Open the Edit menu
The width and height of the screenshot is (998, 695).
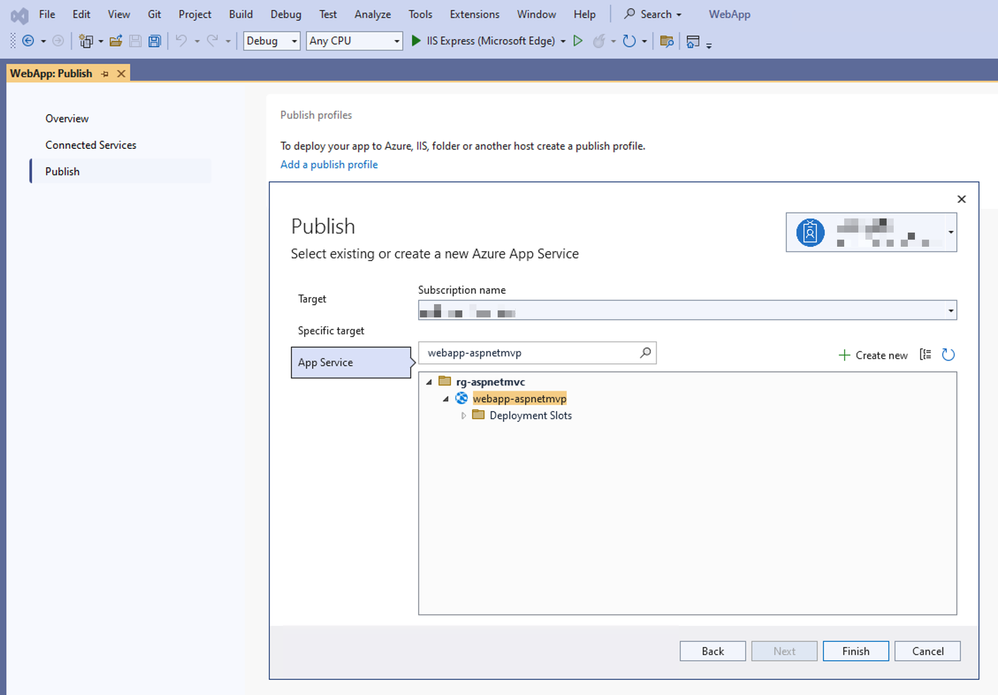point(81,14)
